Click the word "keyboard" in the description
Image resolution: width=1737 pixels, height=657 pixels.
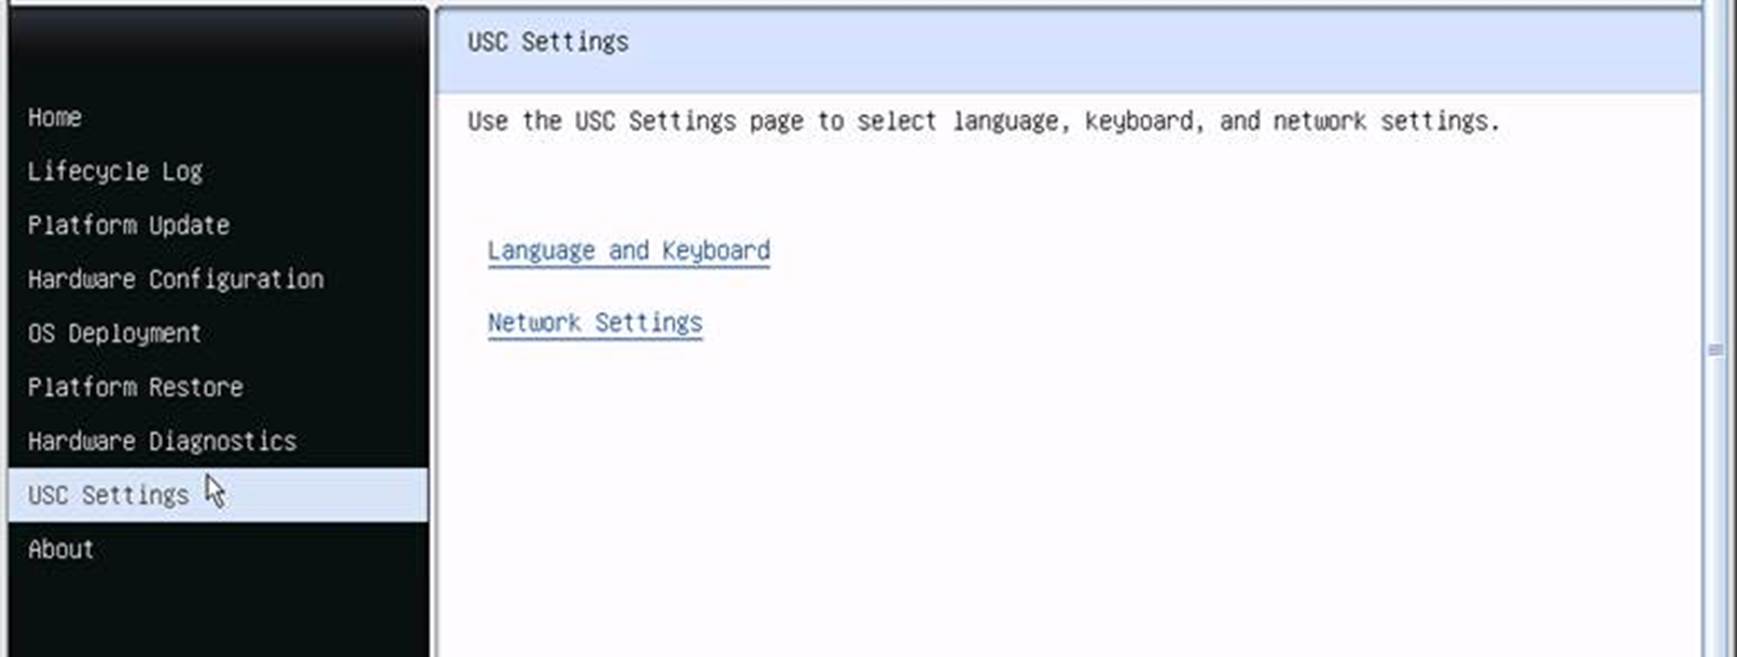click(1139, 122)
